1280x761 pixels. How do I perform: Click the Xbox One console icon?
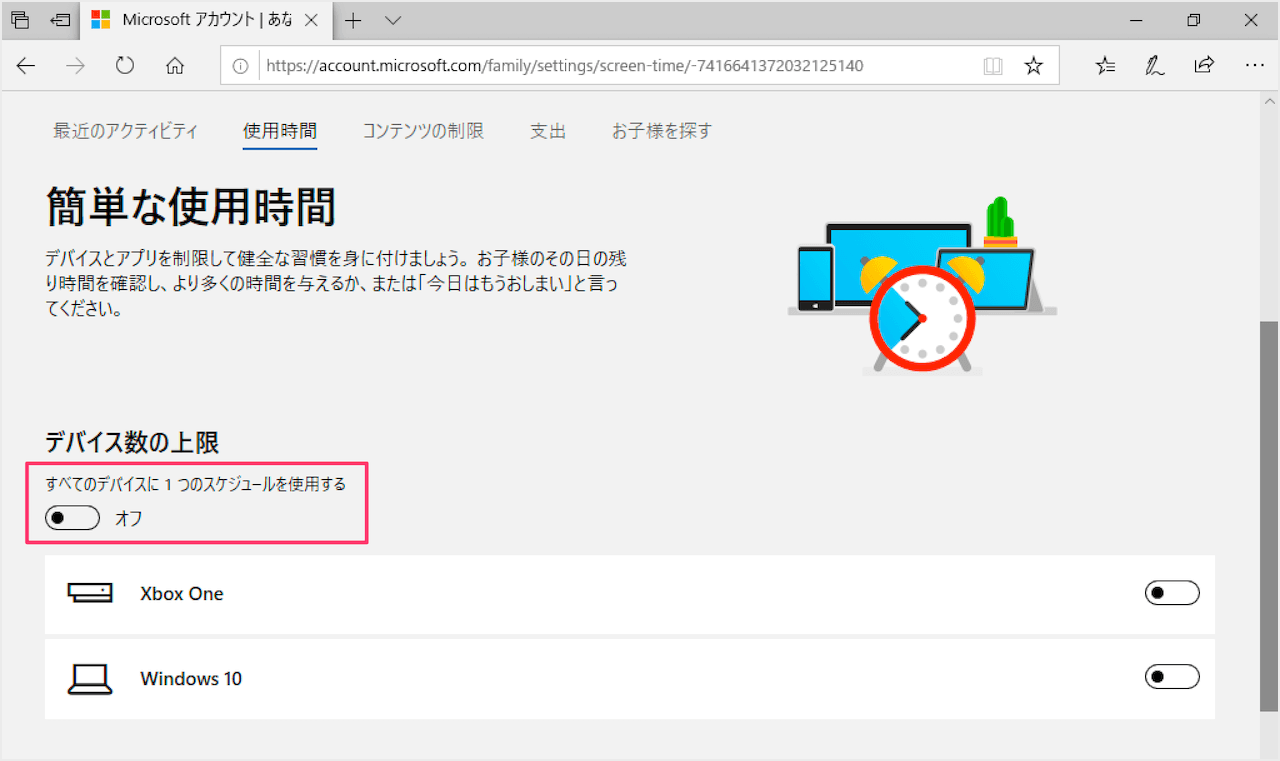[x=90, y=593]
